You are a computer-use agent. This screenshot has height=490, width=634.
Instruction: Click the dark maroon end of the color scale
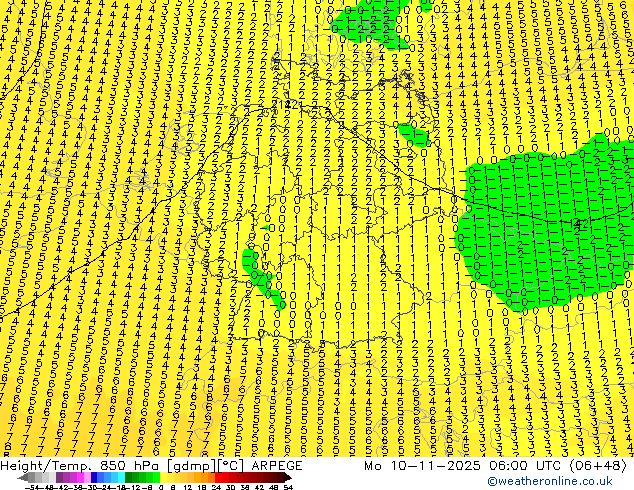(286, 478)
